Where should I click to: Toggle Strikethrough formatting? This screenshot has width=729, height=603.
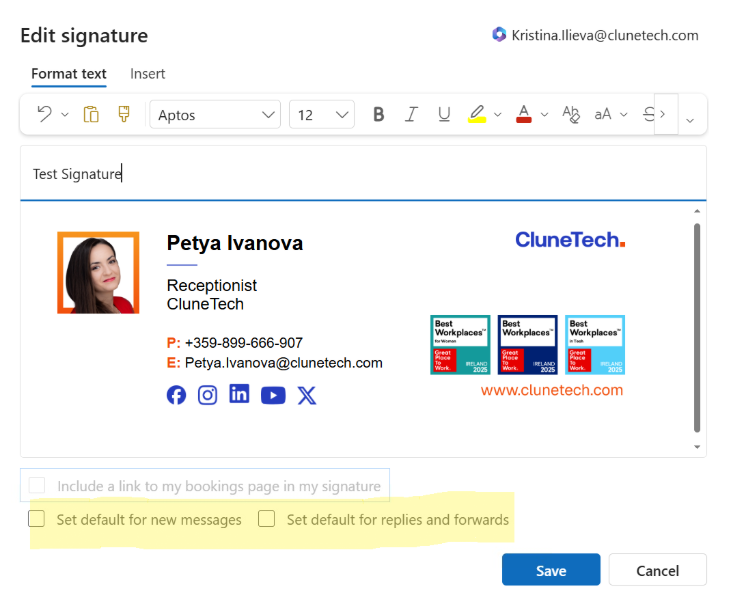tap(649, 114)
